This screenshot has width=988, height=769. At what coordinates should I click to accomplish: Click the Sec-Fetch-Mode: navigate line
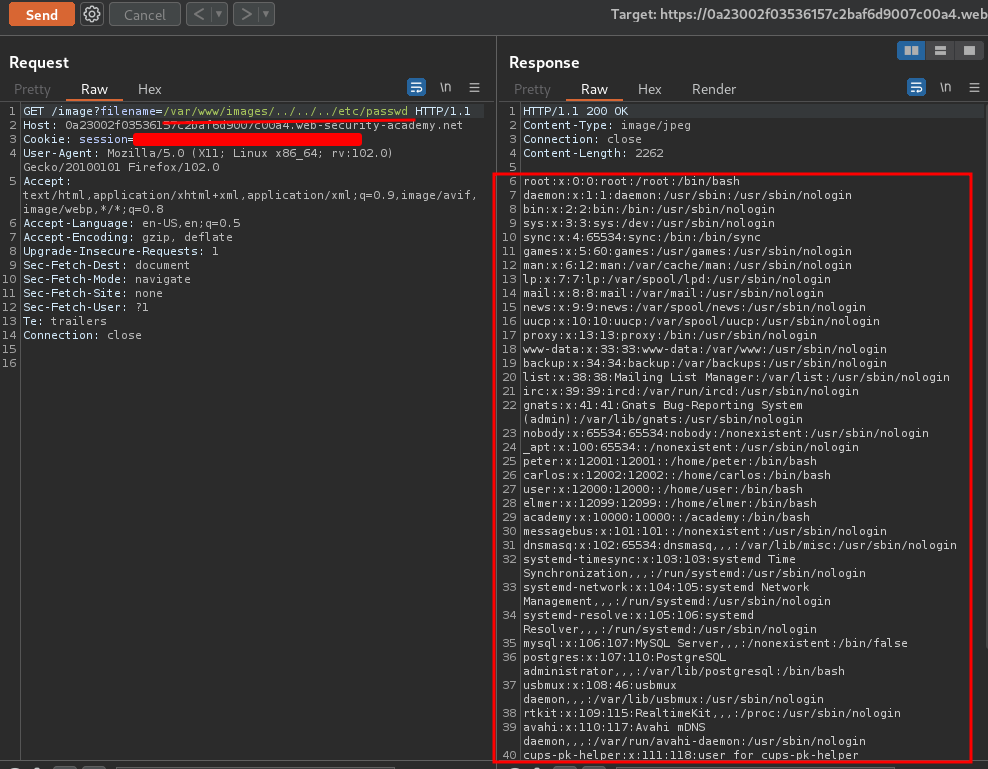click(x=106, y=279)
